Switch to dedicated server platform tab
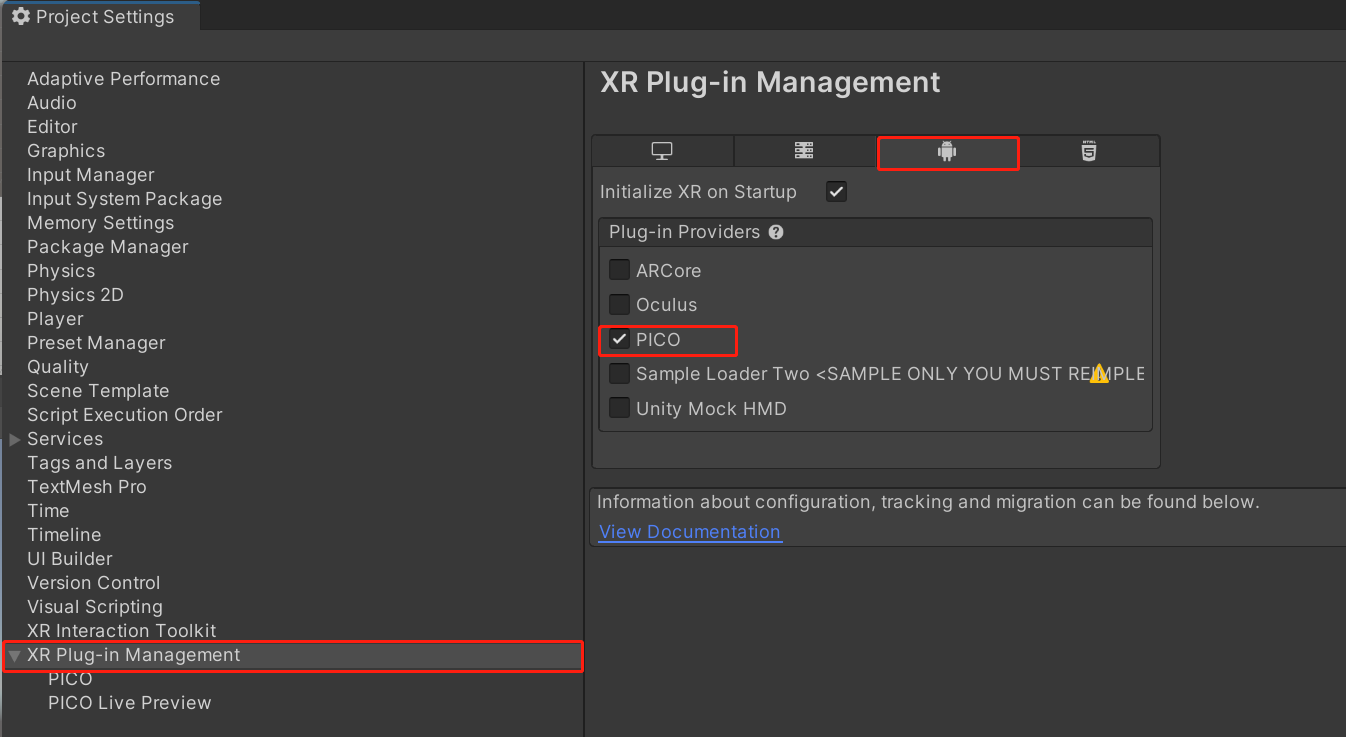The image size is (1346, 737). pos(804,151)
